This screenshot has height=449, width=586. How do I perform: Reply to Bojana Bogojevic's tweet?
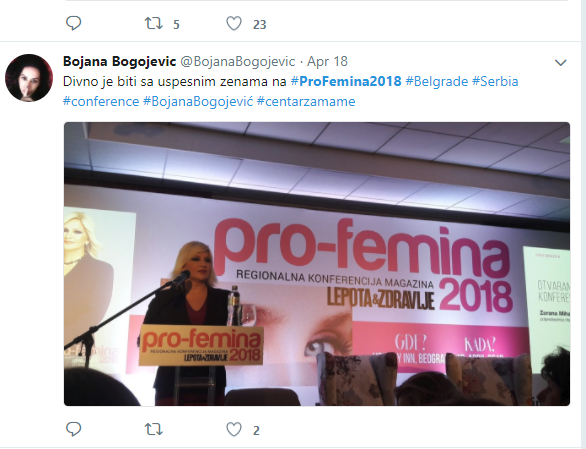pos(73,429)
